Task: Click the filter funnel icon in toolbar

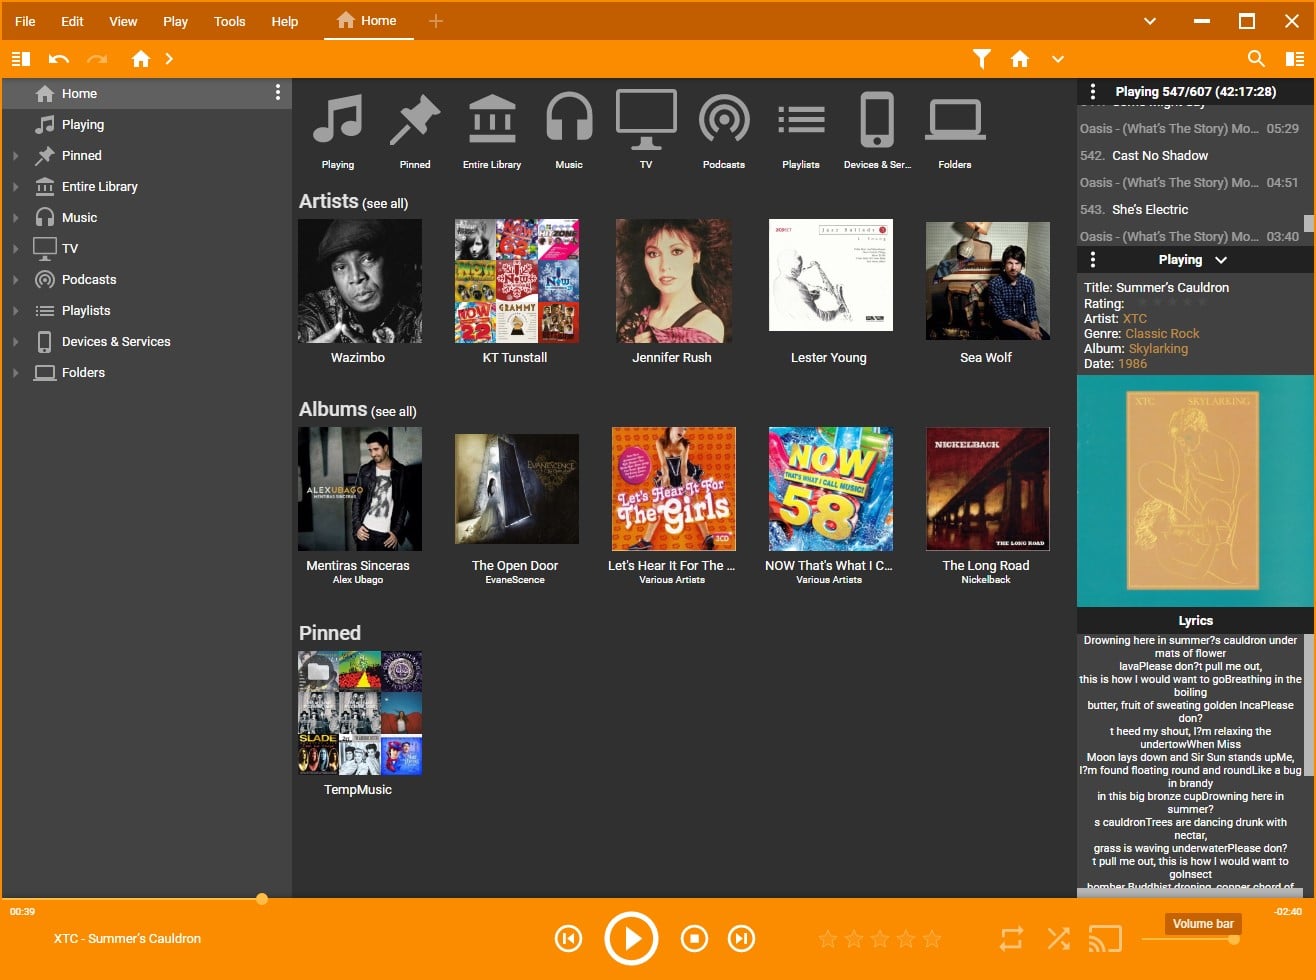Action: (x=982, y=59)
